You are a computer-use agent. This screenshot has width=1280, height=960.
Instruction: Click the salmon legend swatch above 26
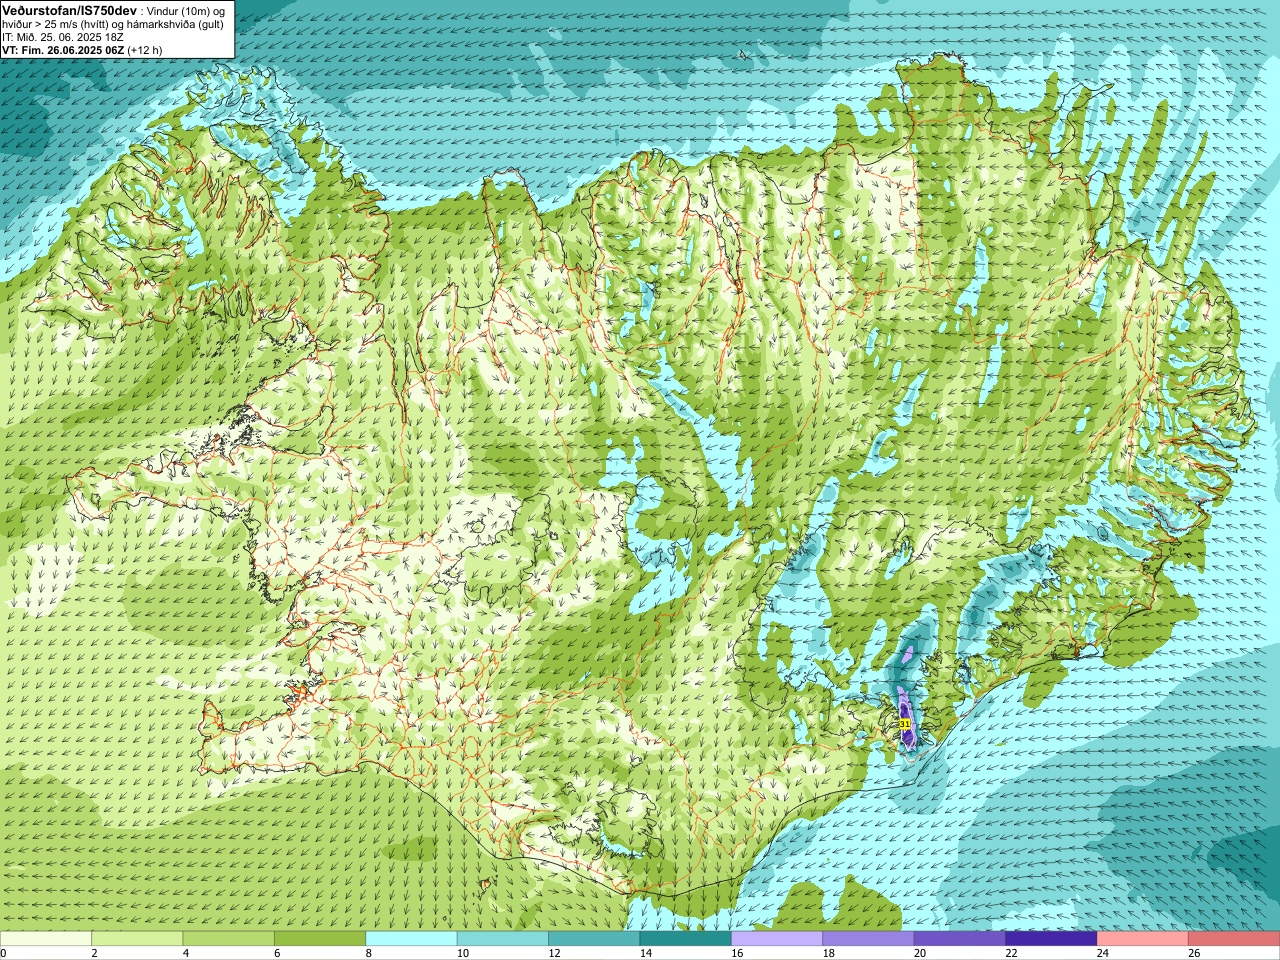pos(1234,939)
